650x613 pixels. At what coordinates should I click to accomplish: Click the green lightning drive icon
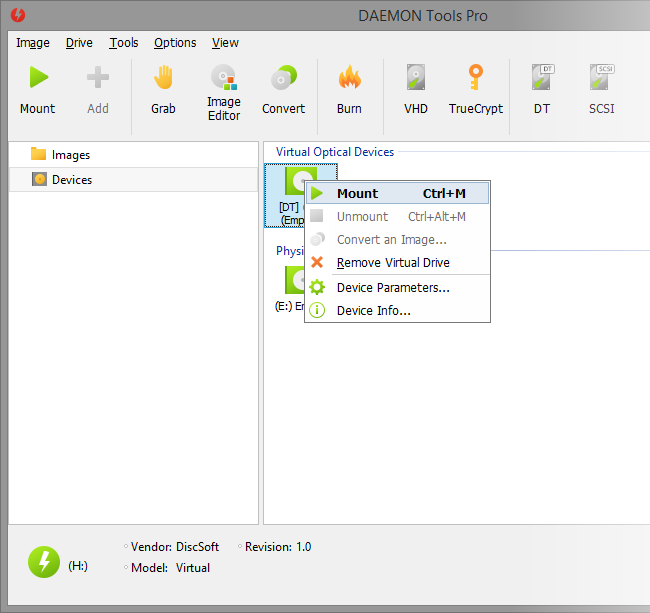point(44,562)
